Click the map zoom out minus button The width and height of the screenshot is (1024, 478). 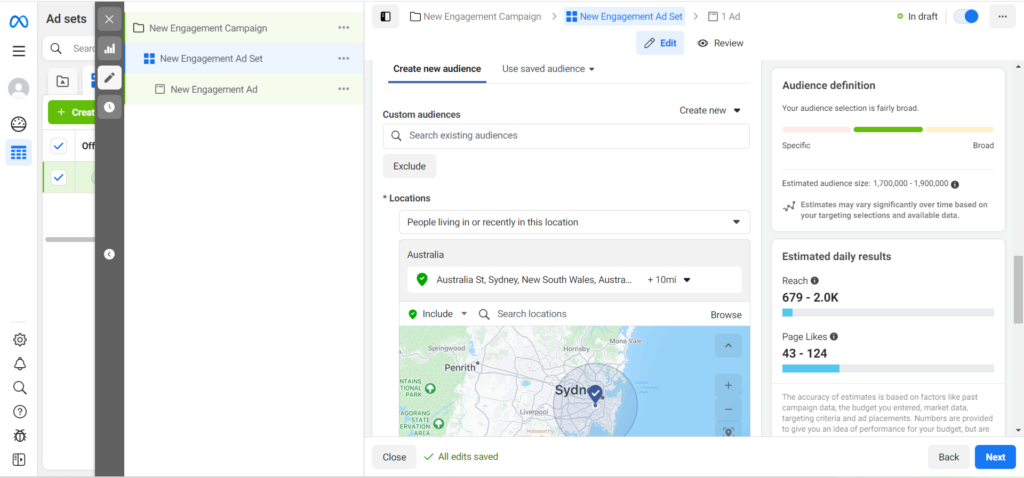click(x=728, y=410)
